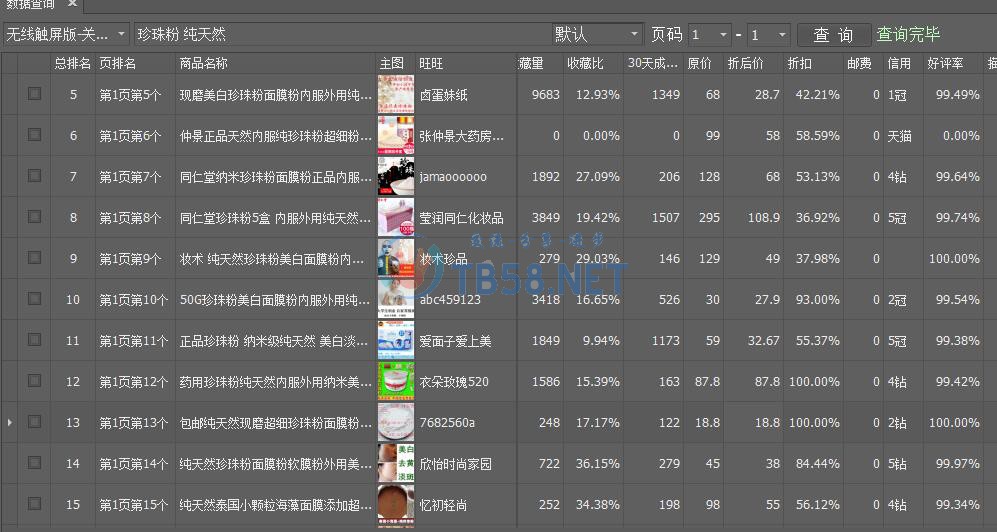Click the 好评率 column header
The image size is (997, 532).
(945, 63)
